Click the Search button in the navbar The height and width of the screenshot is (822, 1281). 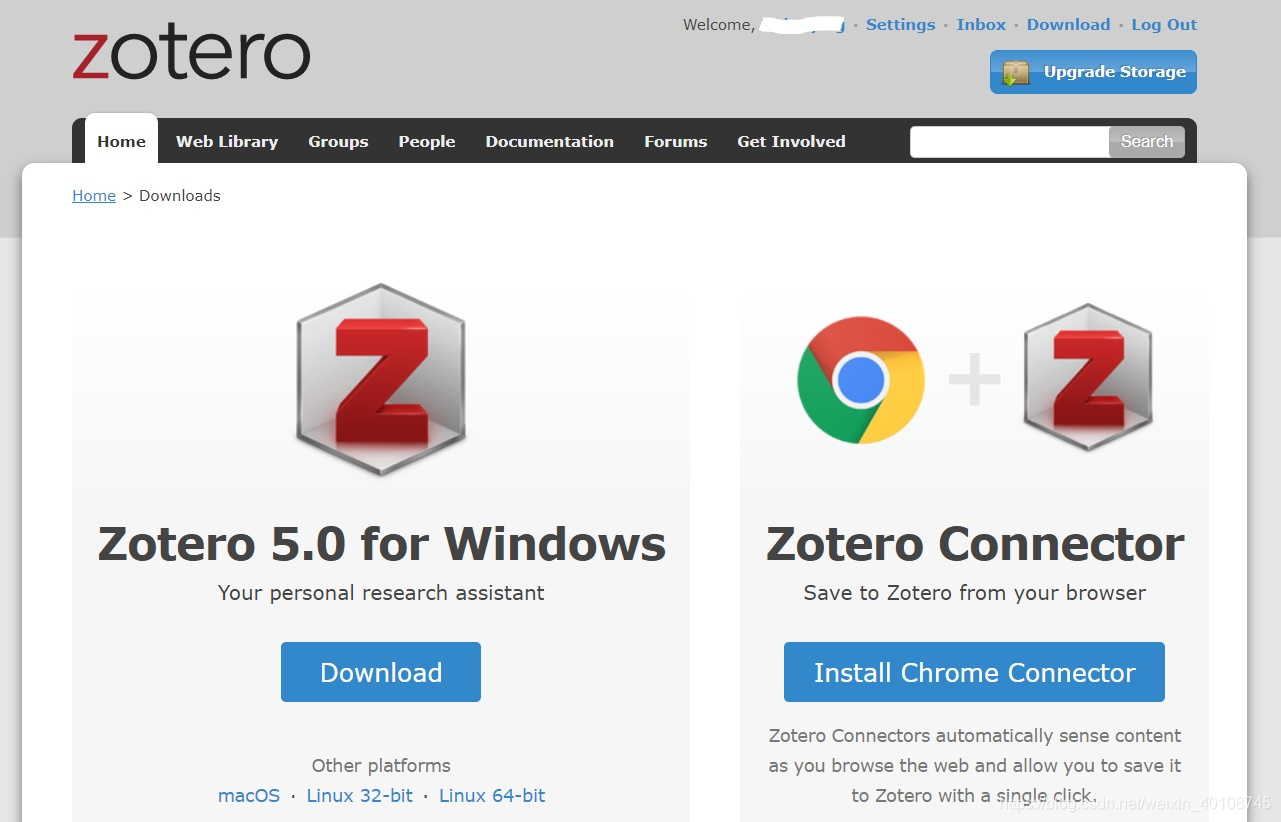coord(1147,142)
